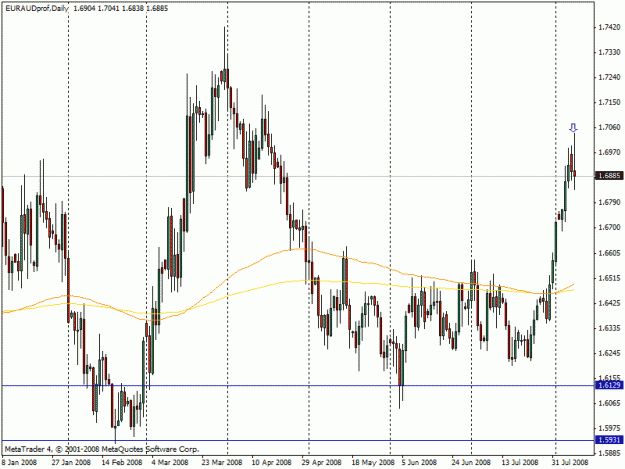
Task: Click the 18 May 2008 date label
Action: point(373,463)
